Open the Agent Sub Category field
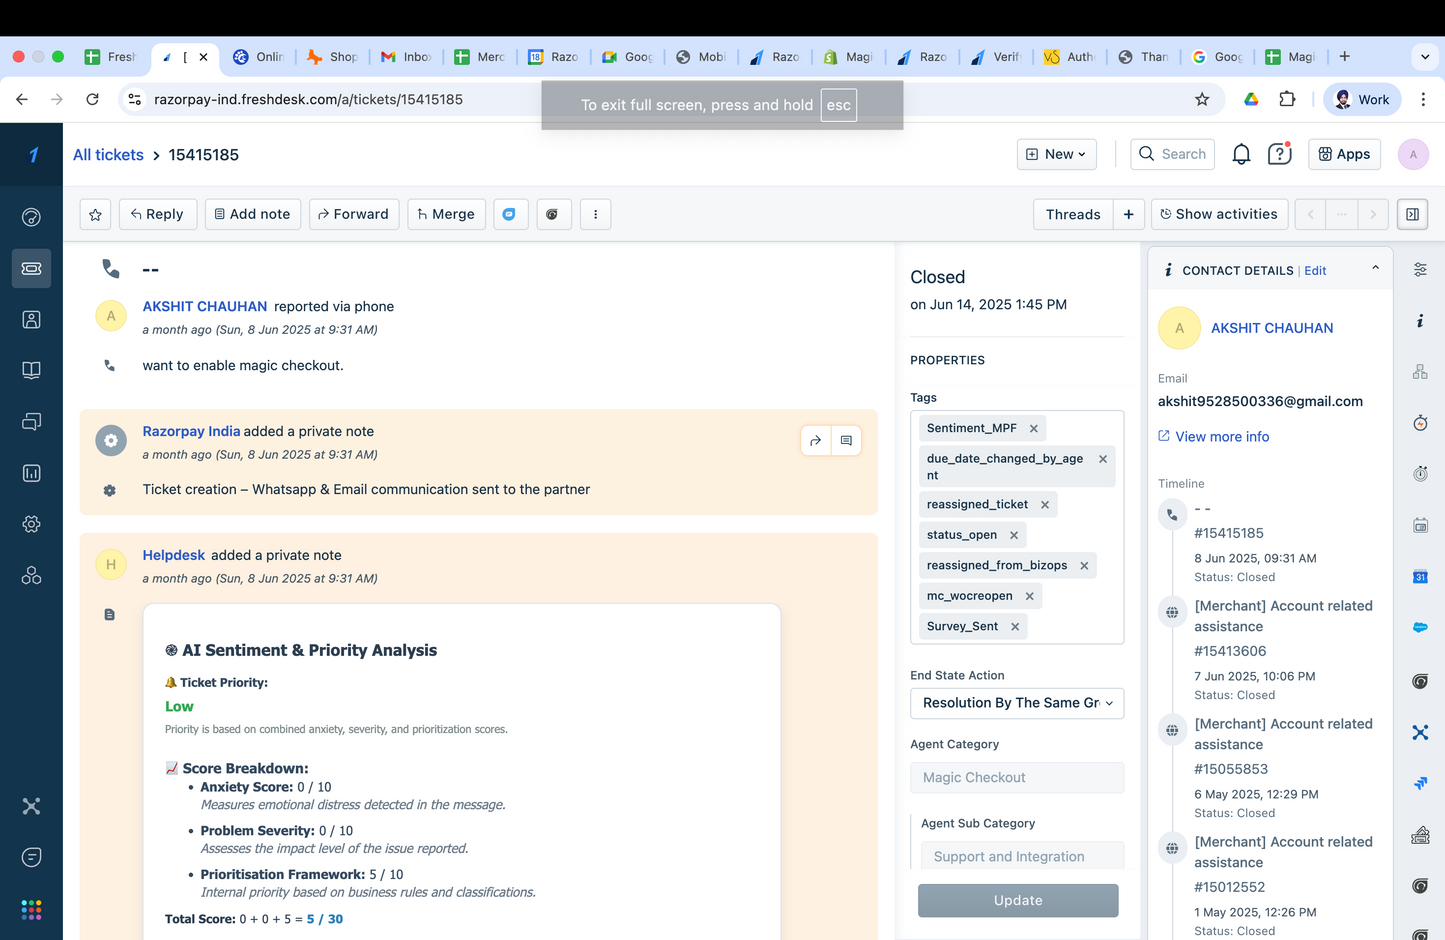The height and width of the screenshot is (940, 1445). coord(1022,856)
